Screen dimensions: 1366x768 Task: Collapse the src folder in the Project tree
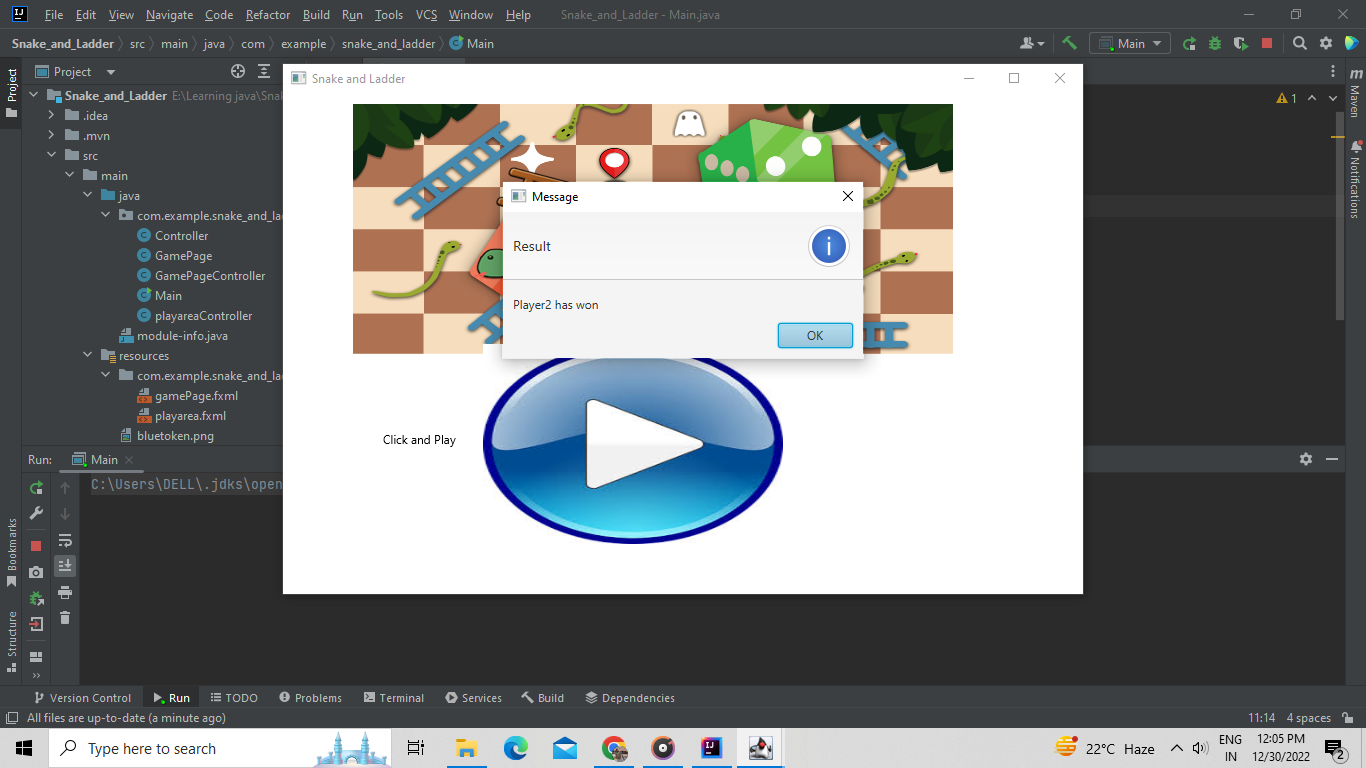pos(51,155)
